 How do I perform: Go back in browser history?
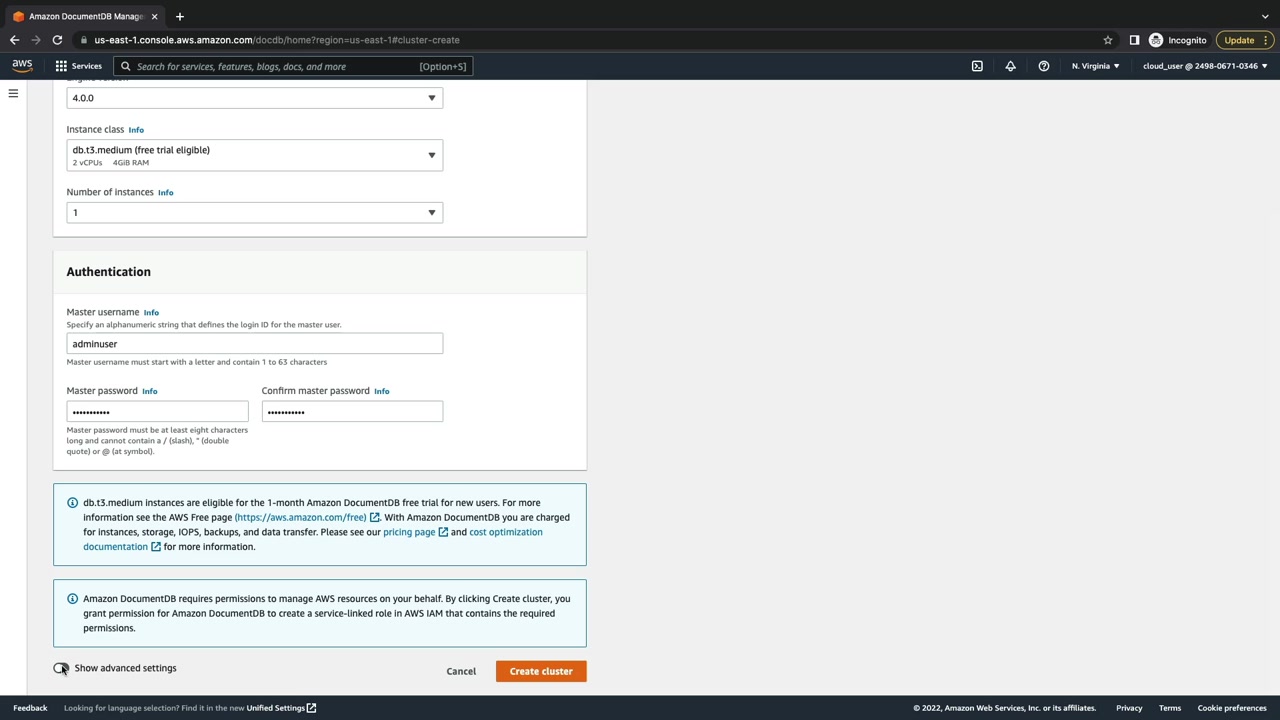(14, 40)
